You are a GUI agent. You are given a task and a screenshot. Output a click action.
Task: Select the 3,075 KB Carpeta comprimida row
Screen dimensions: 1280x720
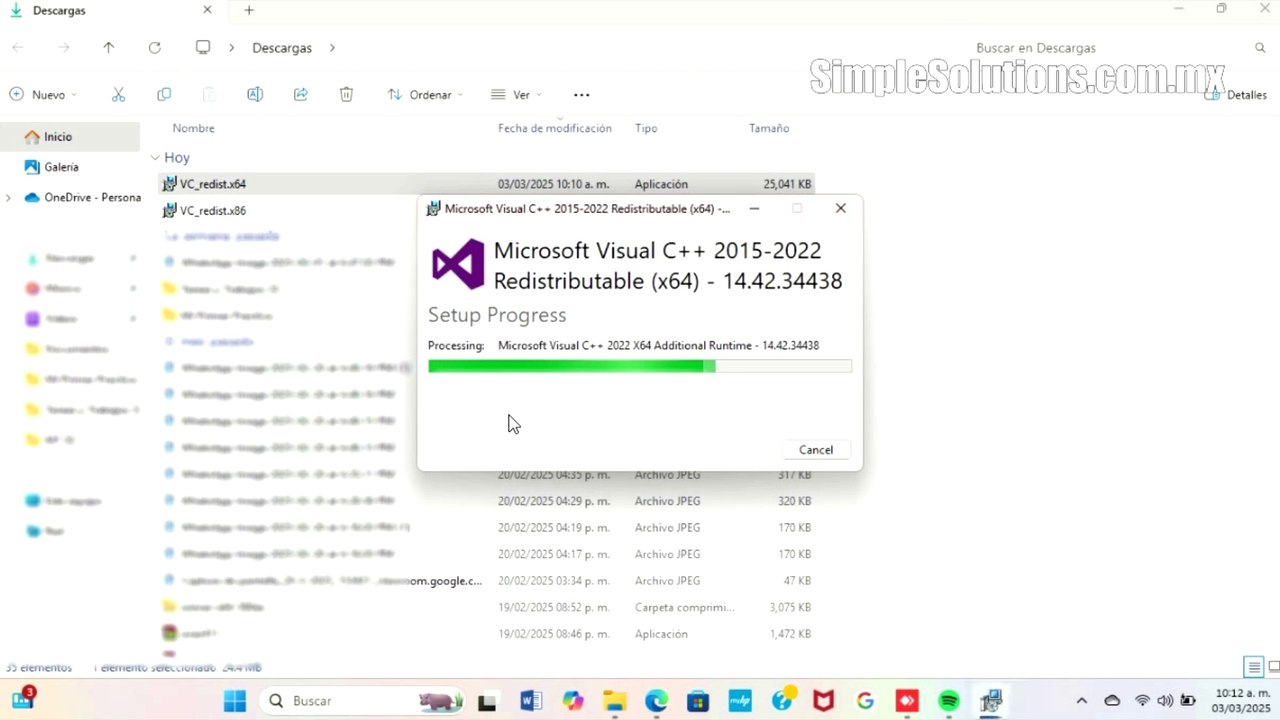487,607
